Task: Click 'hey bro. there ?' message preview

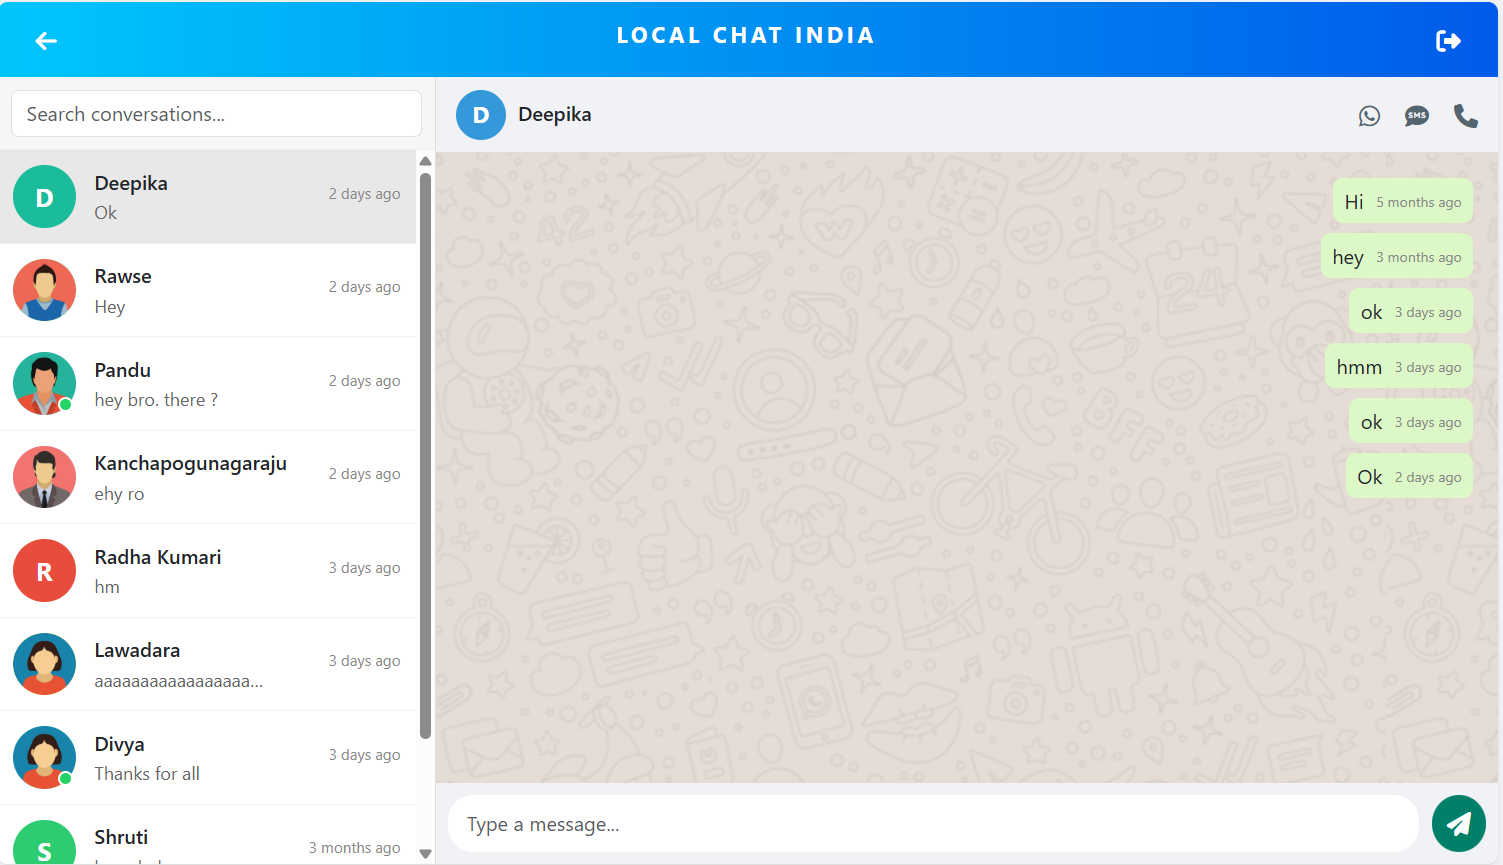Action: pyautogui.click(x=156, y=400)
